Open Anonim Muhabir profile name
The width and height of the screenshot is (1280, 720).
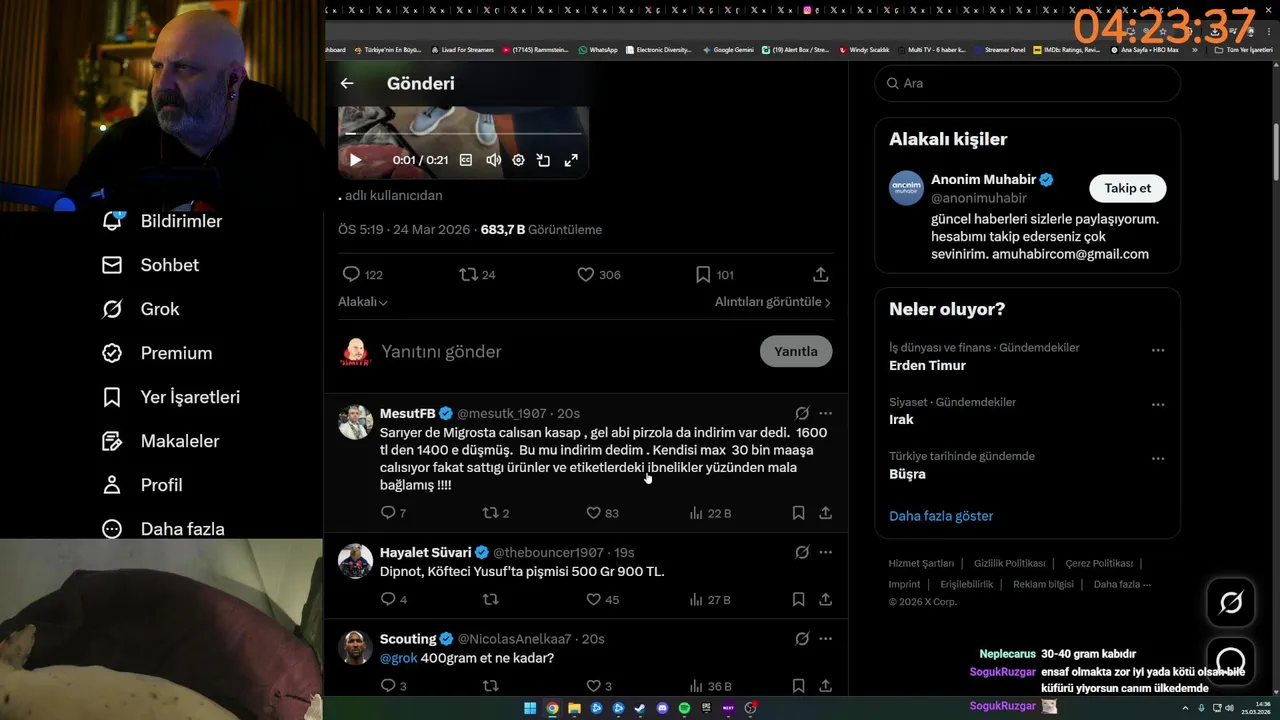984,180
